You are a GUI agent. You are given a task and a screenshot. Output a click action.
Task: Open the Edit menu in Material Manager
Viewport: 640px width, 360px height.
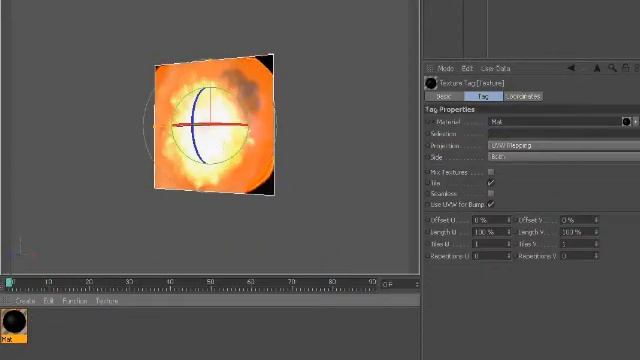49,301
